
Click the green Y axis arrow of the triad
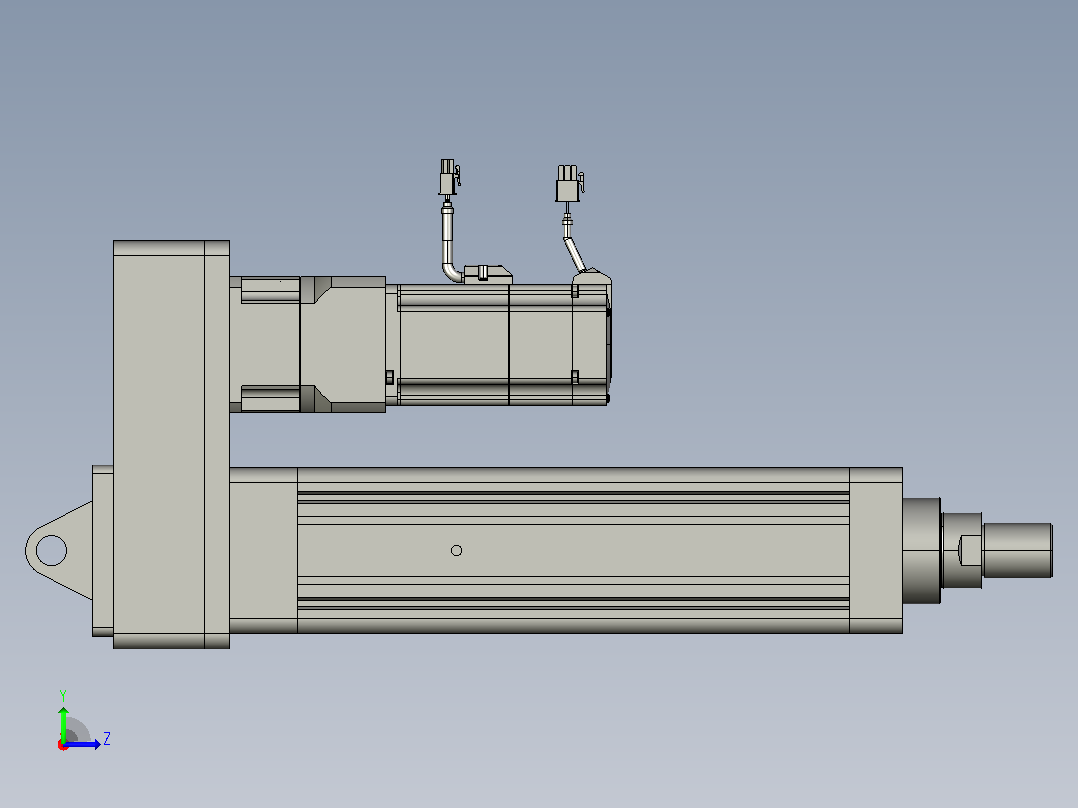pos(63,724)
